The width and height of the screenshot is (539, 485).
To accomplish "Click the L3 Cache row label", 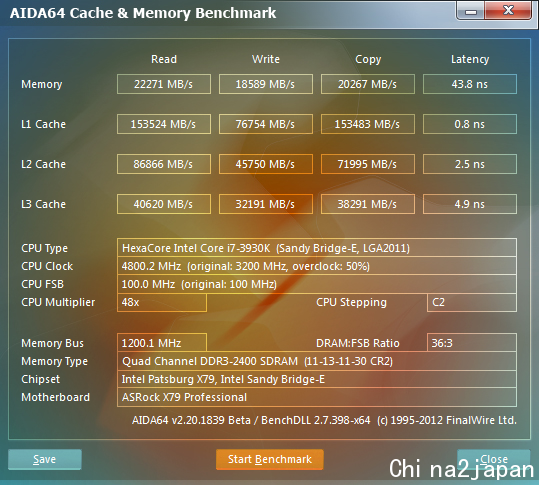I will pos(43,204).
